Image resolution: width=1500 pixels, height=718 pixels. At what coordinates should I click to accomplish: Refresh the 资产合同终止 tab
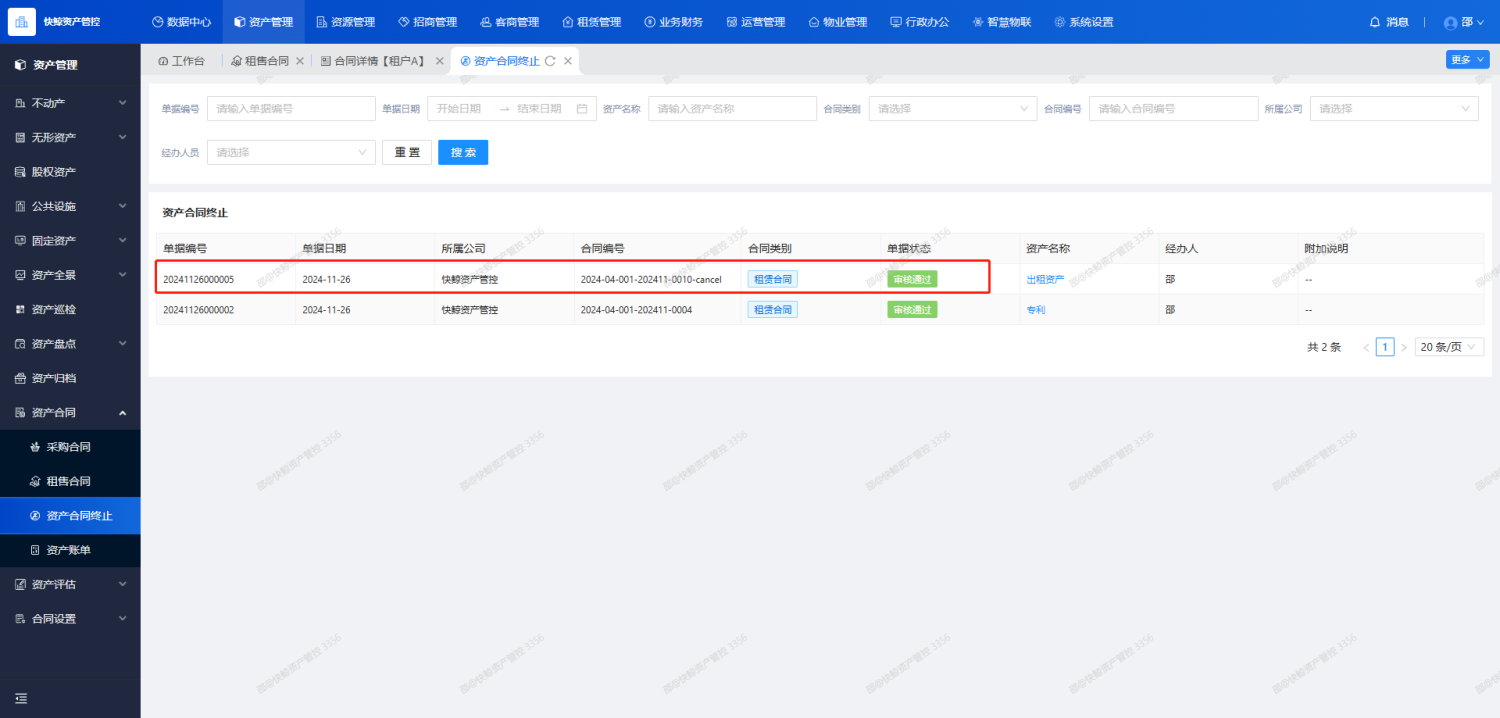point(550,61)
